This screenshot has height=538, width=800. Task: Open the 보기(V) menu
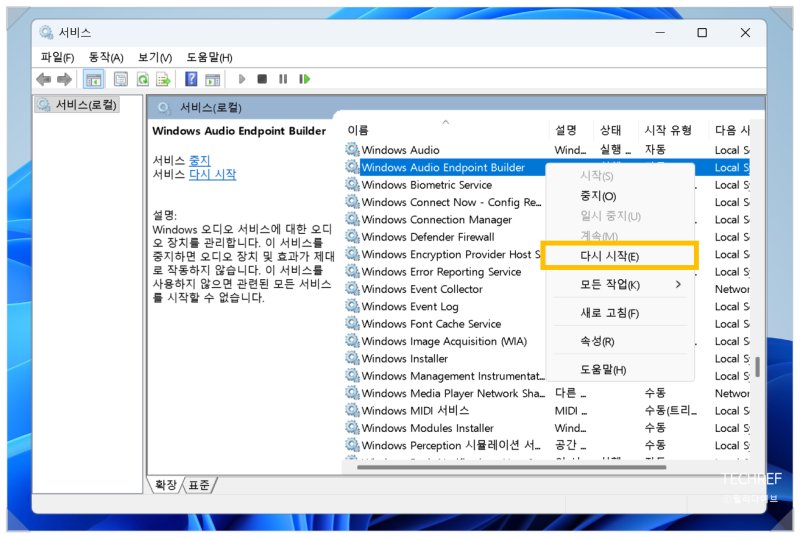pos(155,57)
